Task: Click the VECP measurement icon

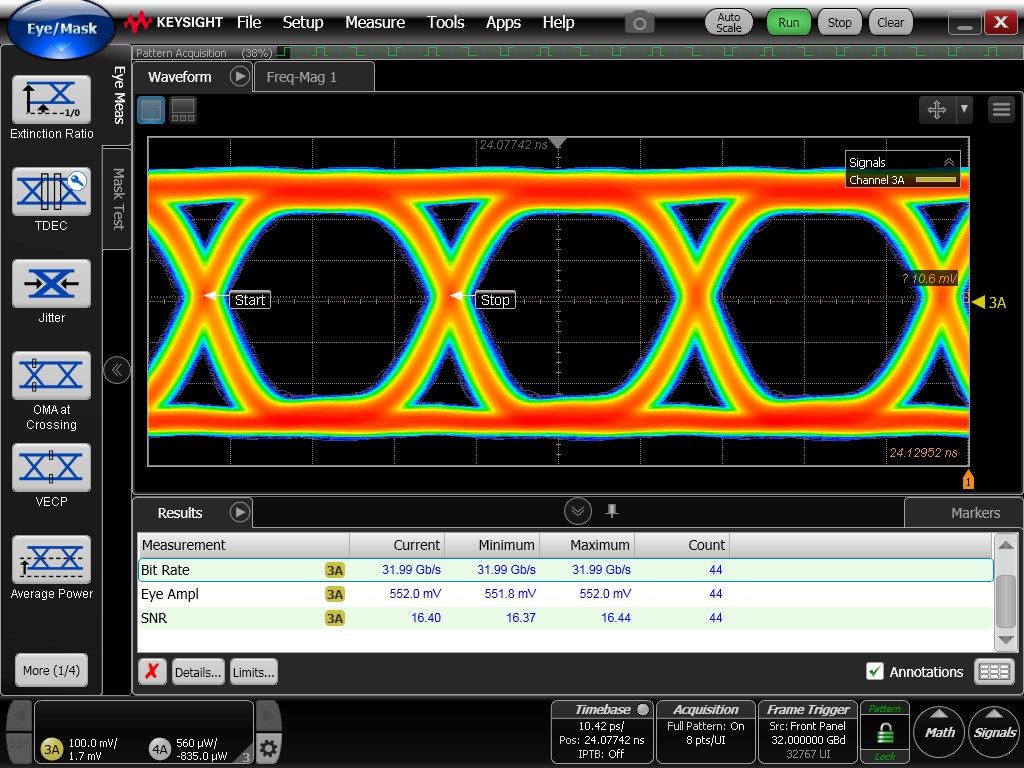Action: pyautogui.click(x=51, y=468)
